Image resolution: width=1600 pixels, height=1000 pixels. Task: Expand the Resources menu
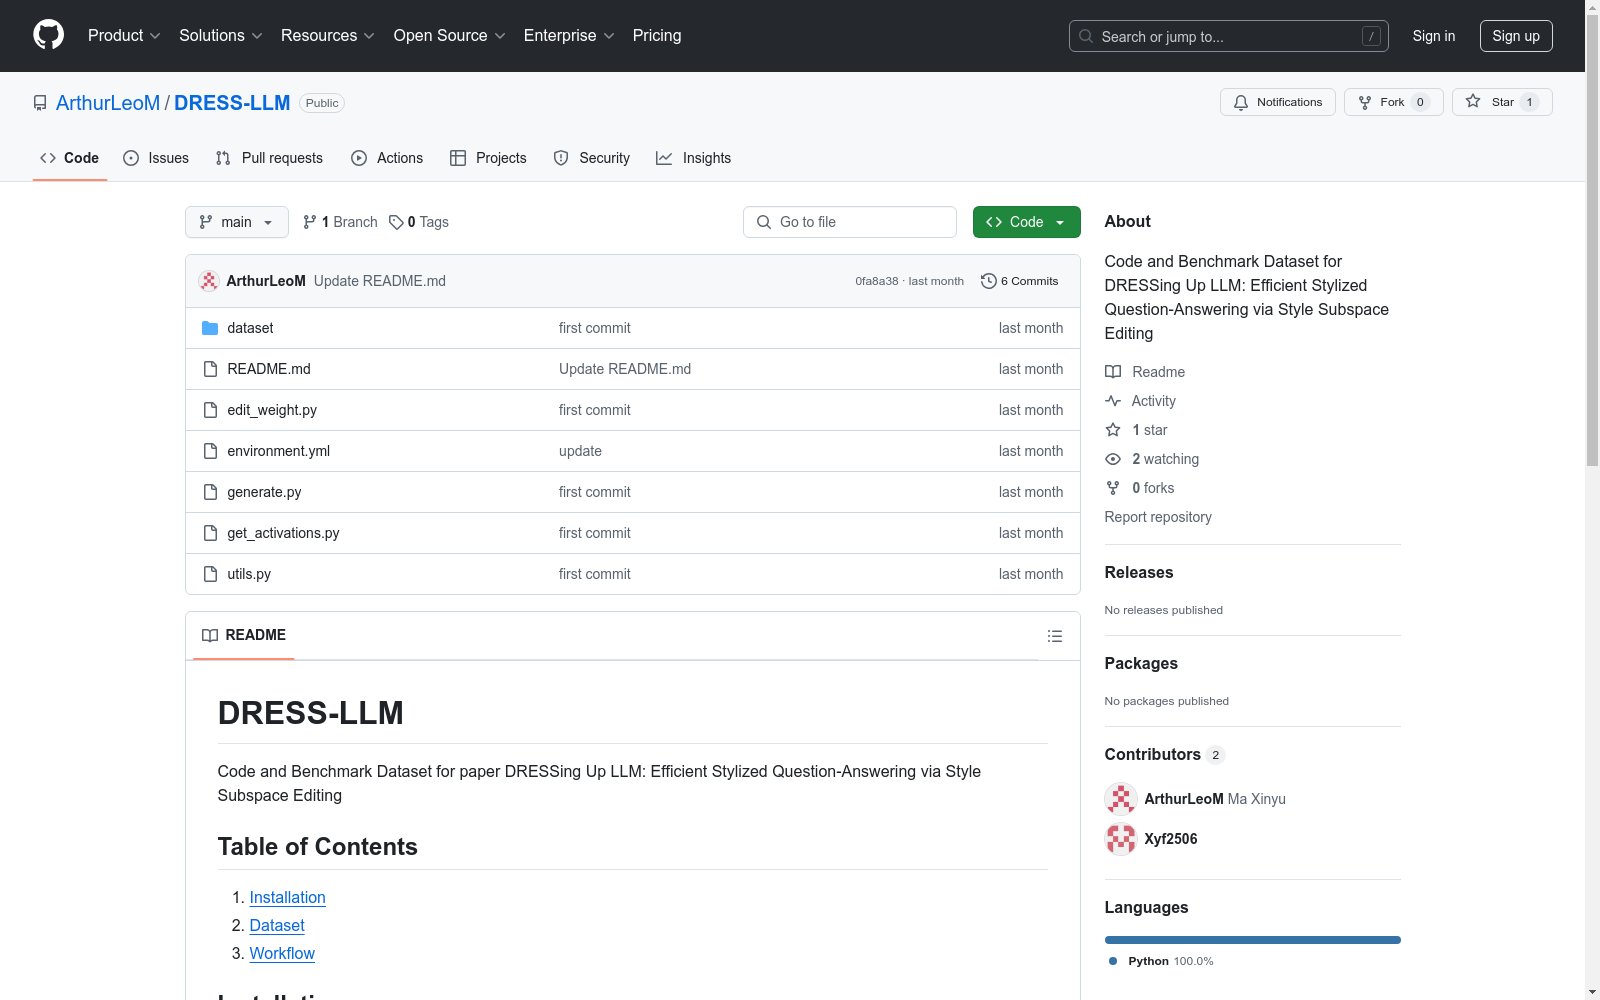pos(327,35)
